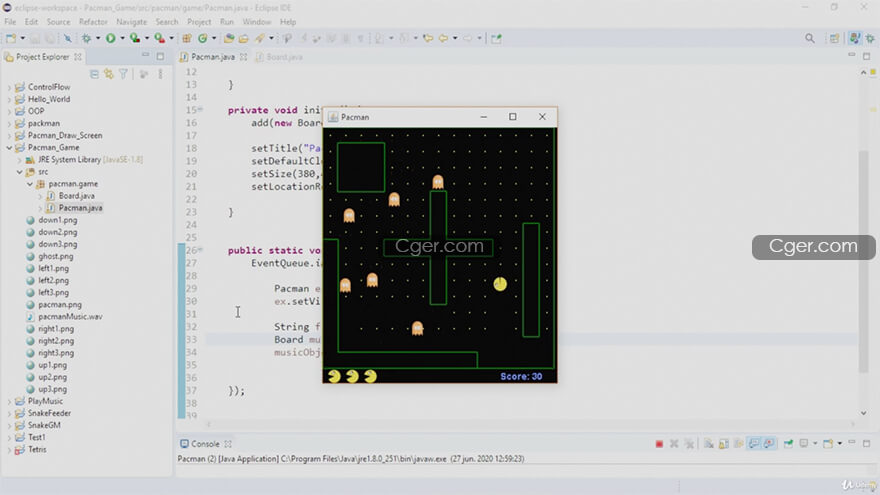Click the Back navigation arrow icon
Image resolution: width=880 pixels, height=495 pixels.
[x=443, y=38]
